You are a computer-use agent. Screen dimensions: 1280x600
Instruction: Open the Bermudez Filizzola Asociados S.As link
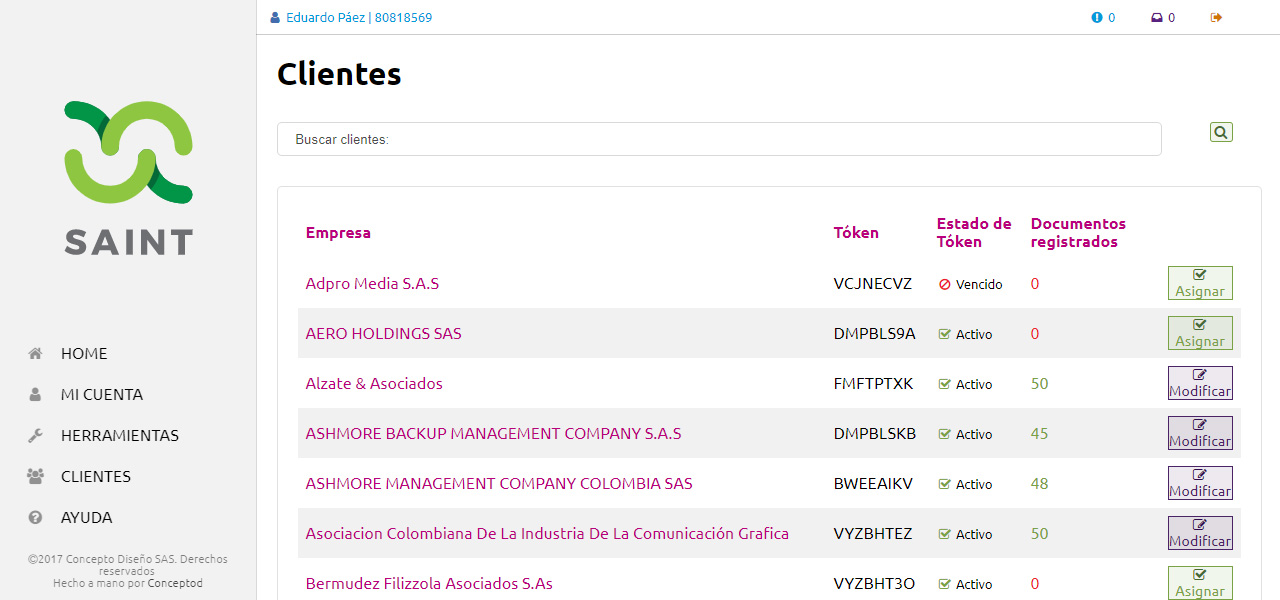pos(429,583)
